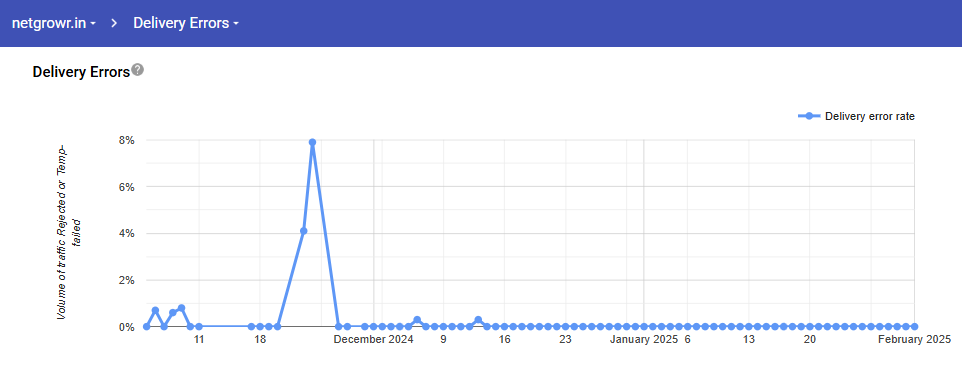Click the January 2025 axis label
The width and height of the screenshot is (962, 379).
pos(644,340)
